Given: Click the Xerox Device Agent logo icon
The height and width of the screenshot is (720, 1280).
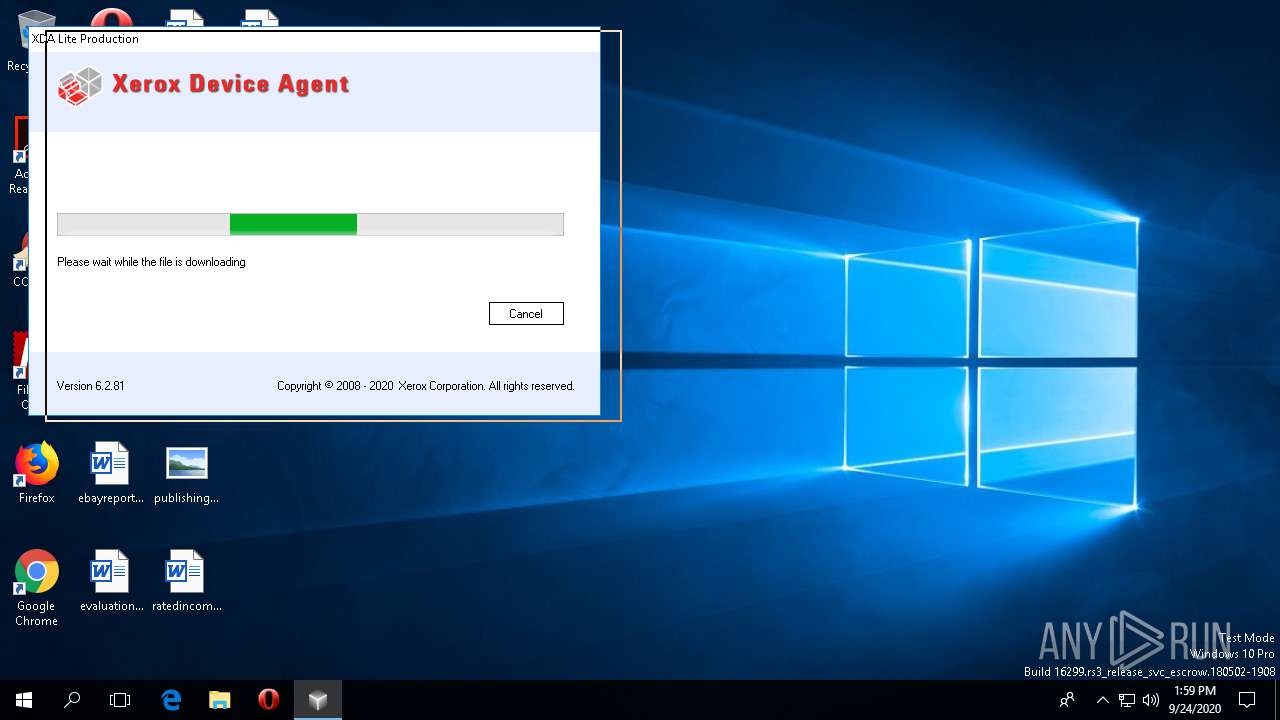Looking at the screenshot, I should click(80, 85).
